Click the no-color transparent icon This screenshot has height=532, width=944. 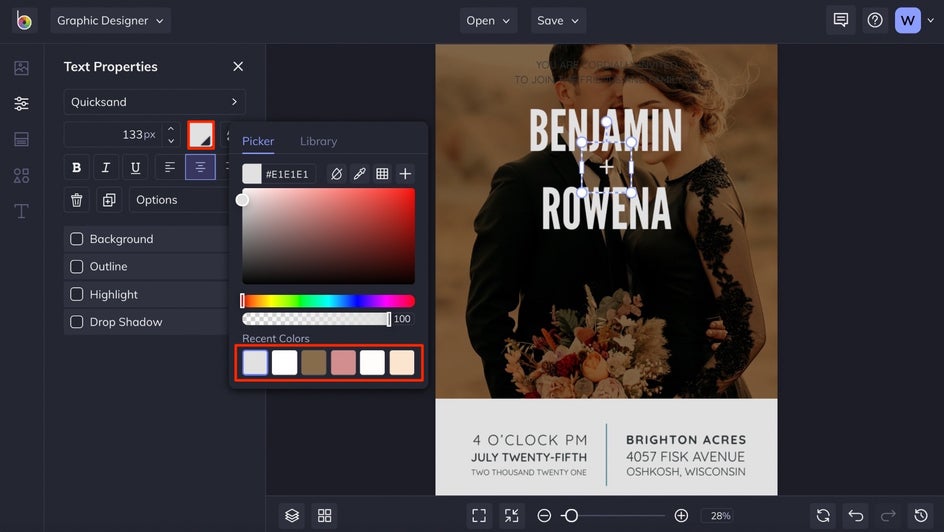336,174
